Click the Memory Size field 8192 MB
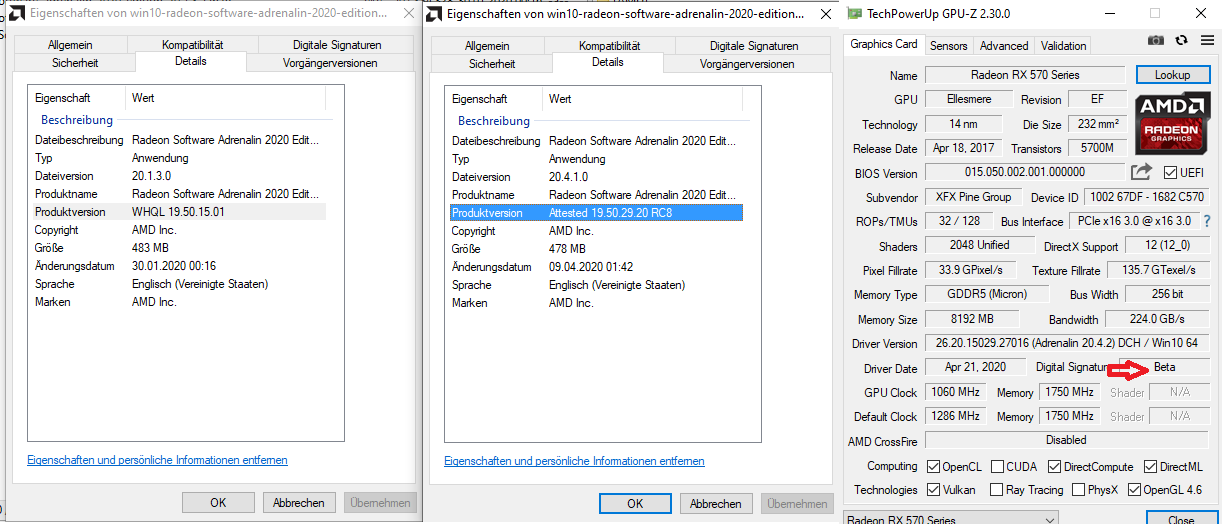This screenshot has height=524, width=1222. pyautogui.click(x=972, y=319)
